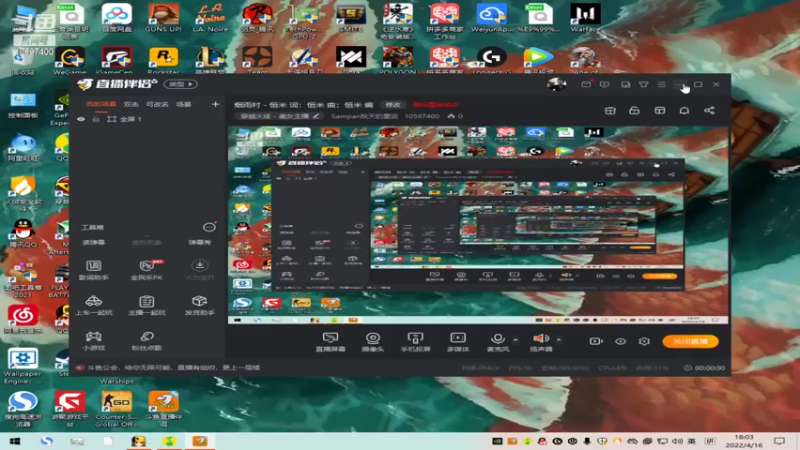Image resolution: width=800 pixels, height=450 pixels.
Task: Add the 摄像头 camera source
Action: 373,342
